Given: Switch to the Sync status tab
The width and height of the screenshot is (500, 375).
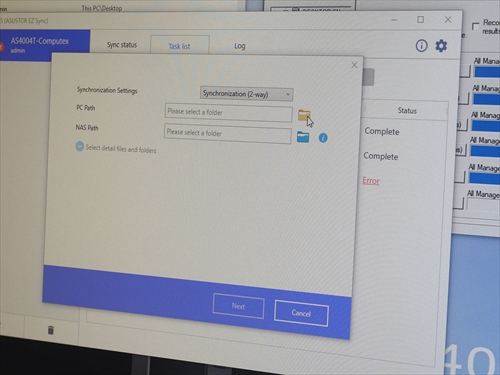Looking at the screenshot, I should pos(122,45).
